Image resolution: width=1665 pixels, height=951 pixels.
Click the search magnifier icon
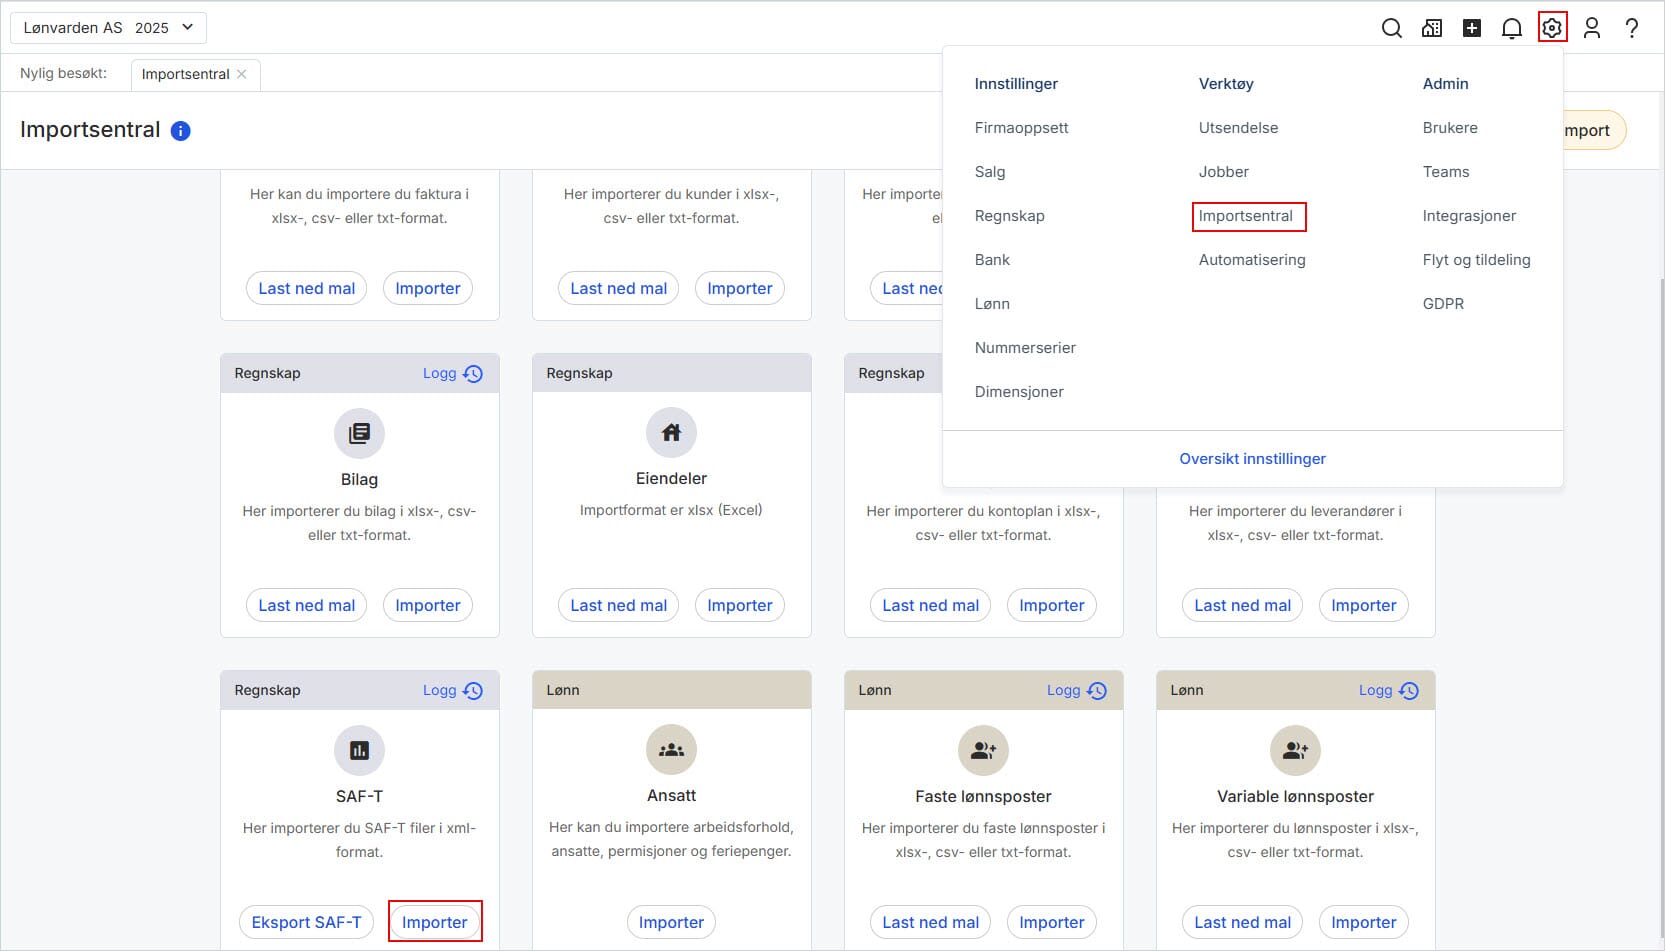tap(1391, 28)
